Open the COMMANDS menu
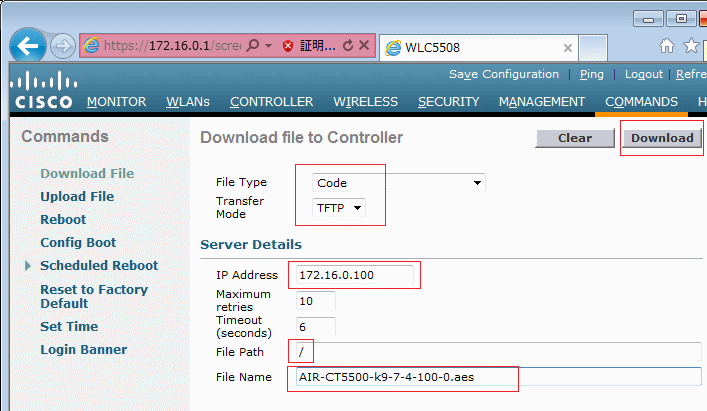 [x=641, y=102]
